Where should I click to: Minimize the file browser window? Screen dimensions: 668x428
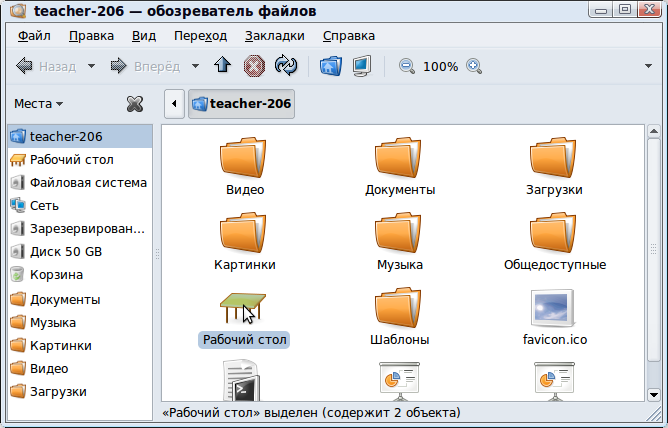point(601,9)
